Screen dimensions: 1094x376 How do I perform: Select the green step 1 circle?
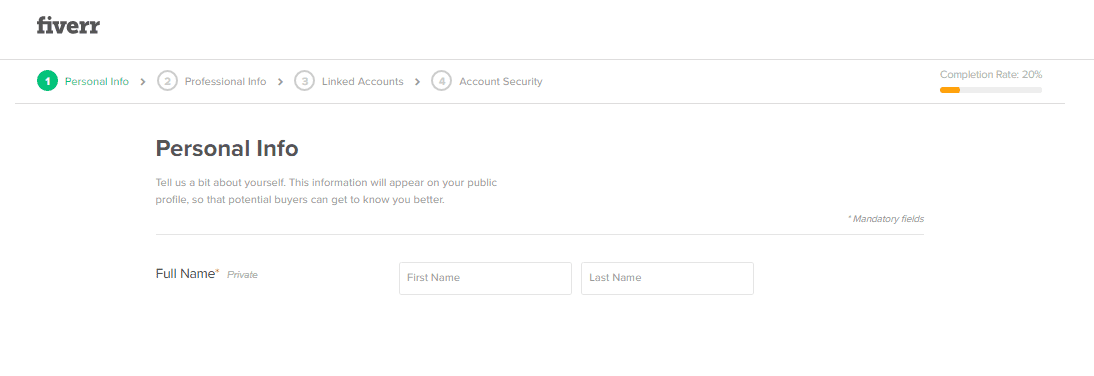click(47, 82)
